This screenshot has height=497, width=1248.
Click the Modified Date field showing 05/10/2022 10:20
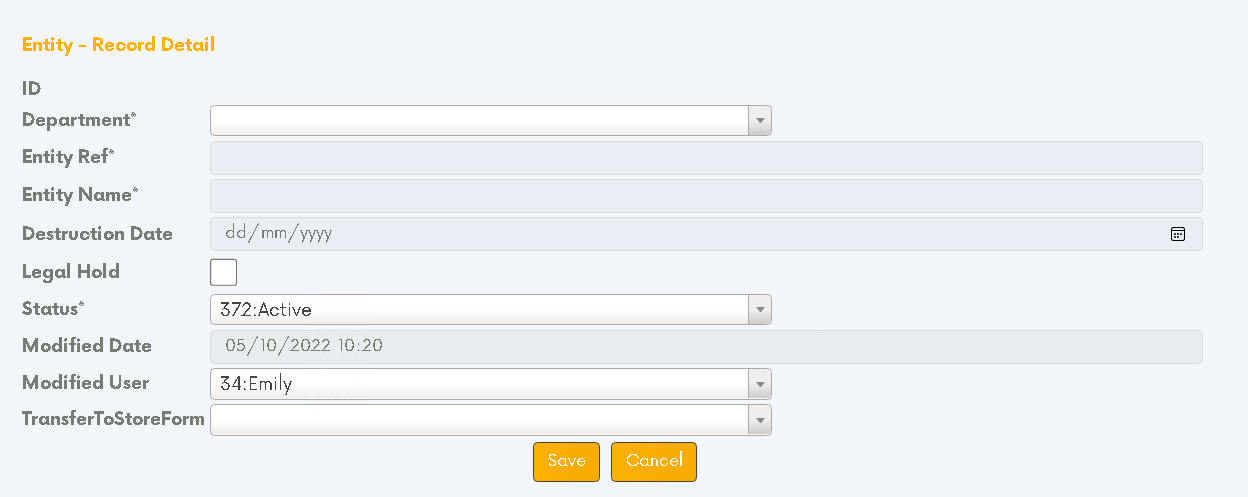click(x=706, y=347)
